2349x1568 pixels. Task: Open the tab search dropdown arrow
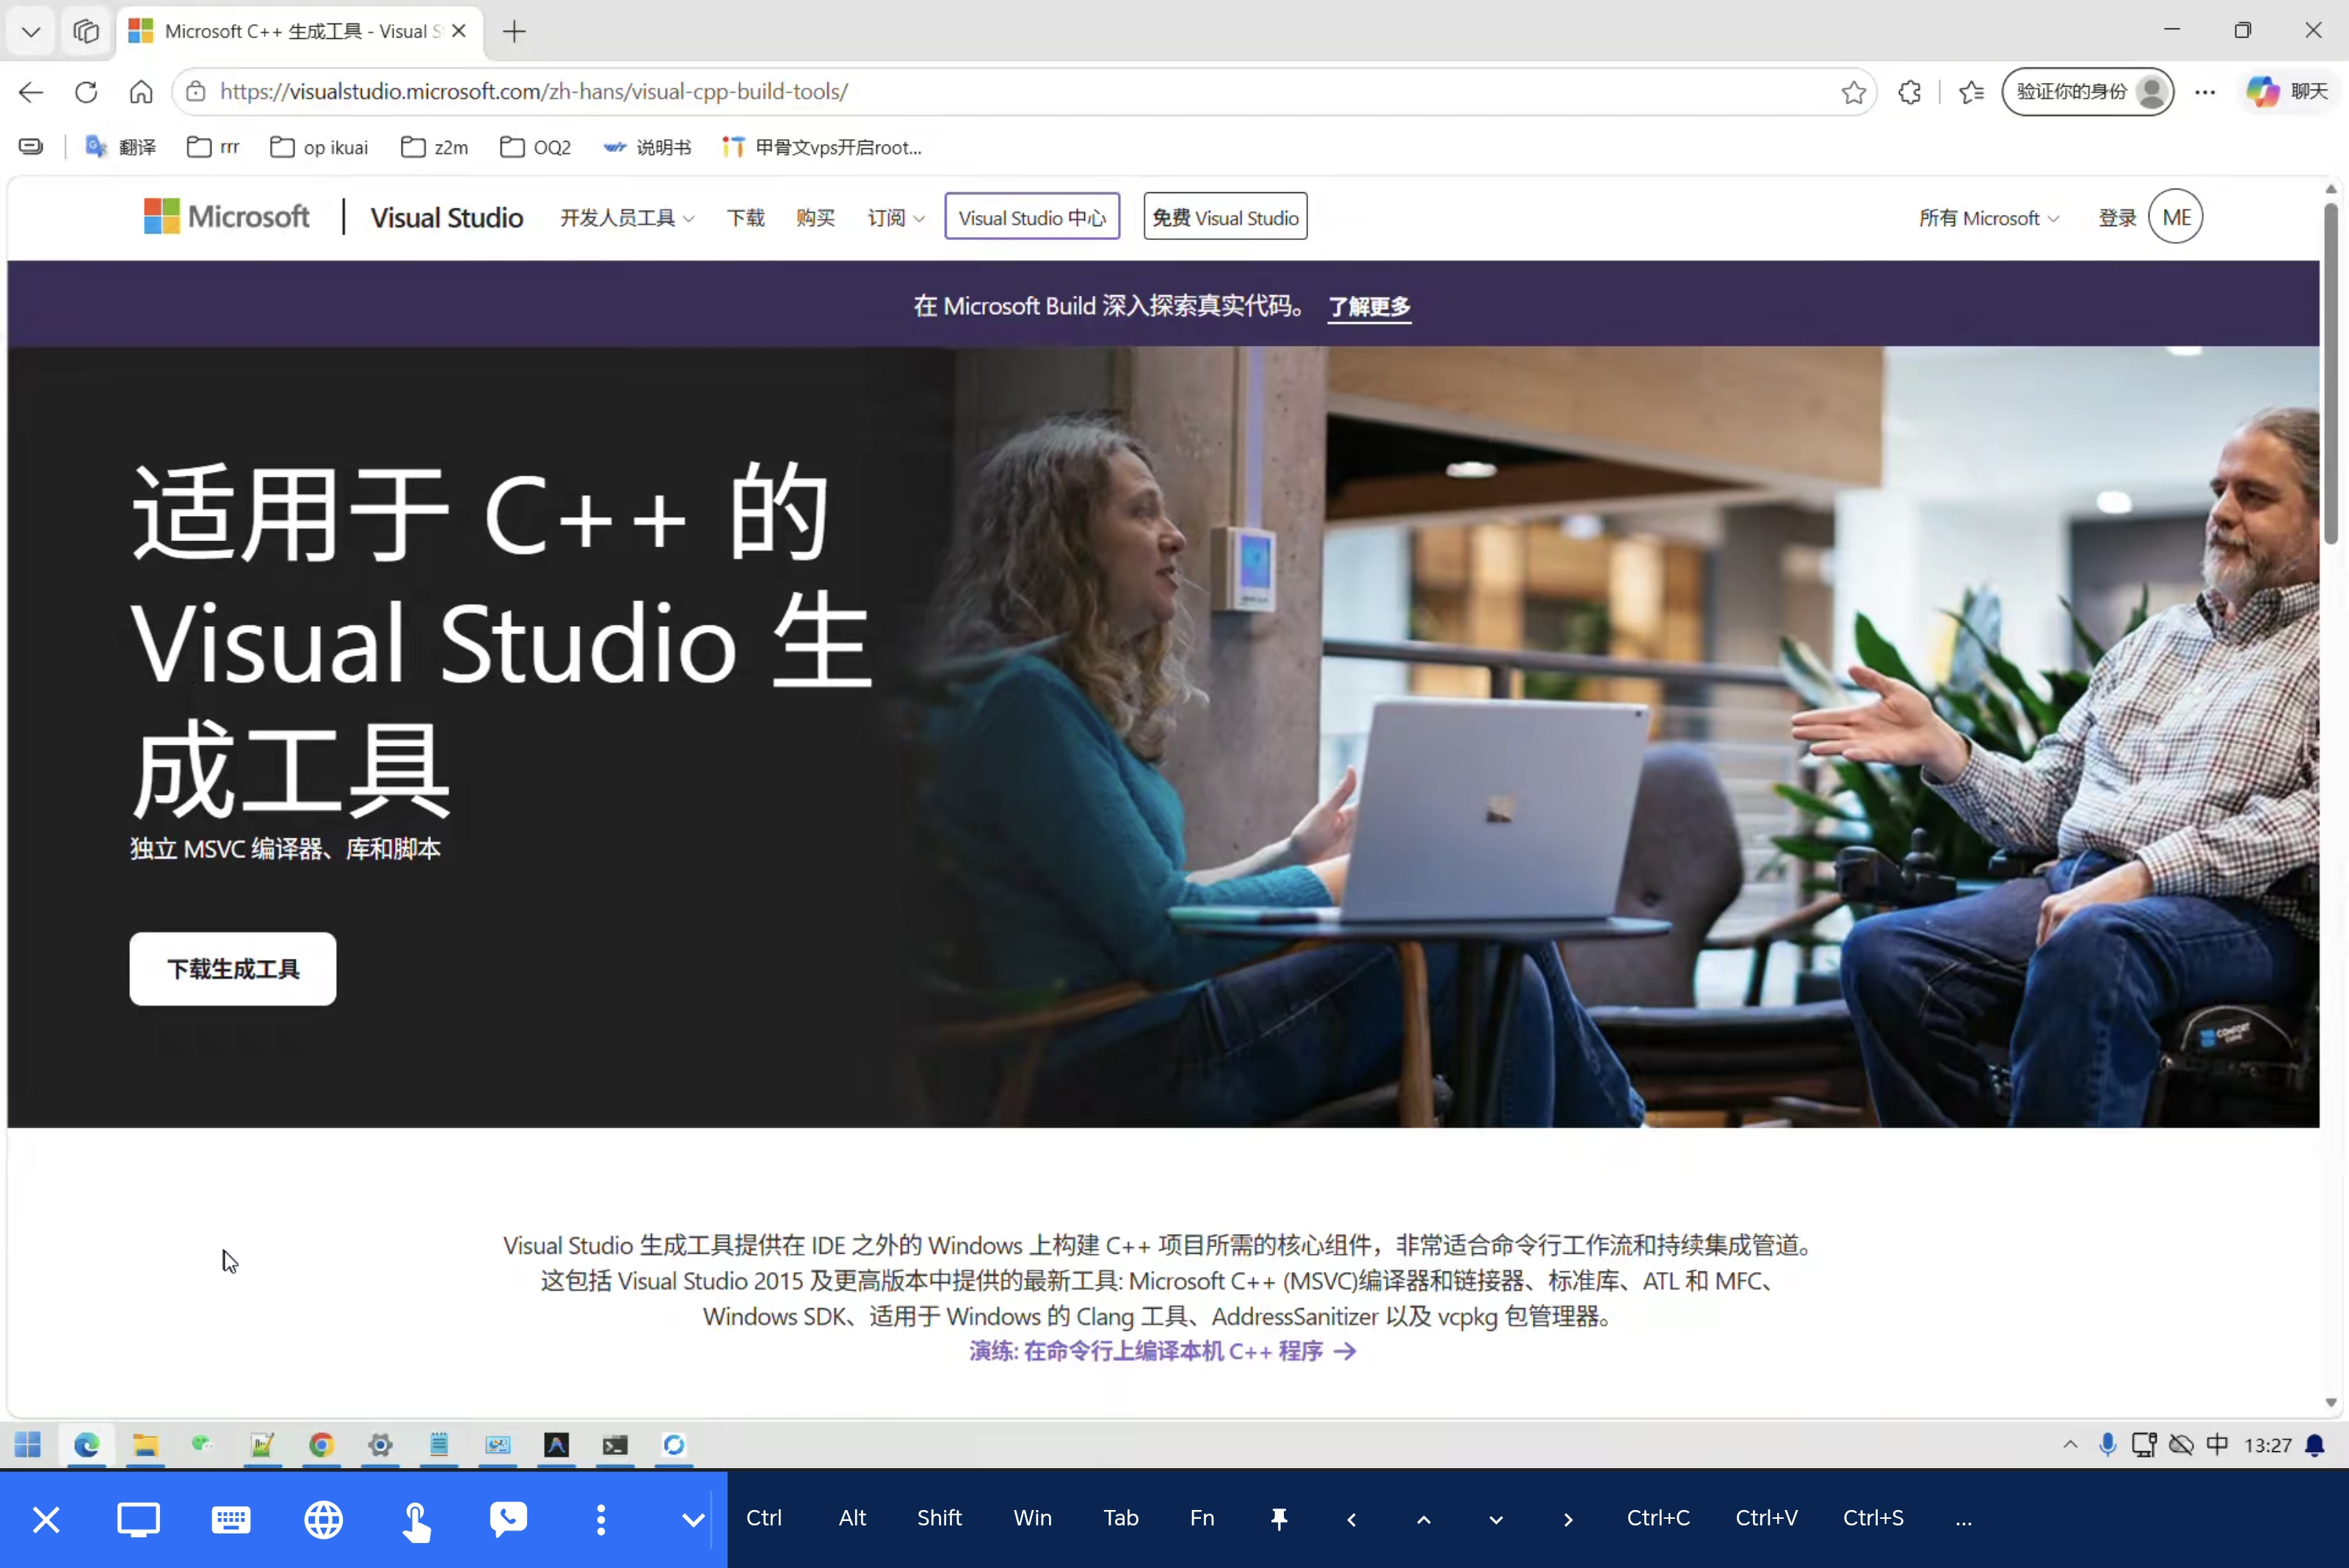31,31
